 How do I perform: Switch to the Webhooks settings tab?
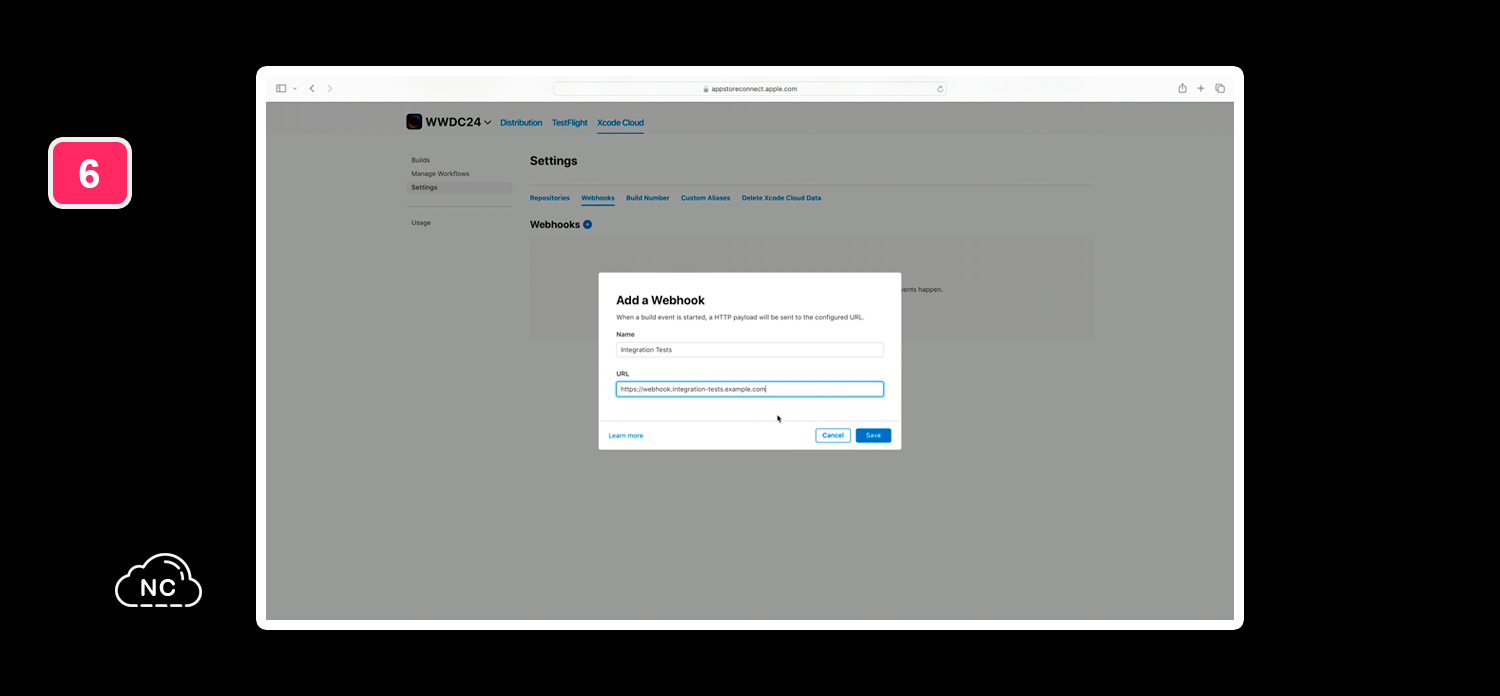pos(598,198)
